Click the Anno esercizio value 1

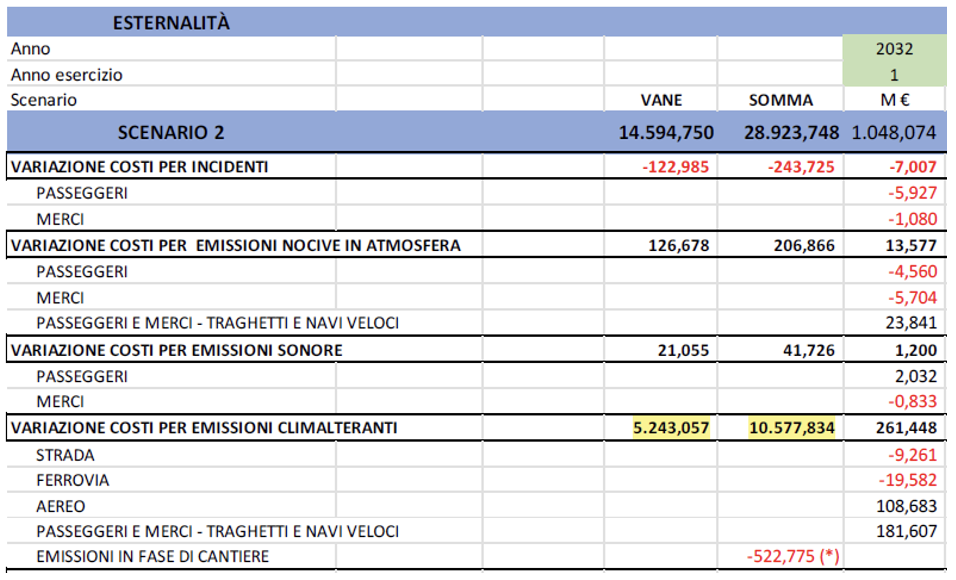coord(894,75)
